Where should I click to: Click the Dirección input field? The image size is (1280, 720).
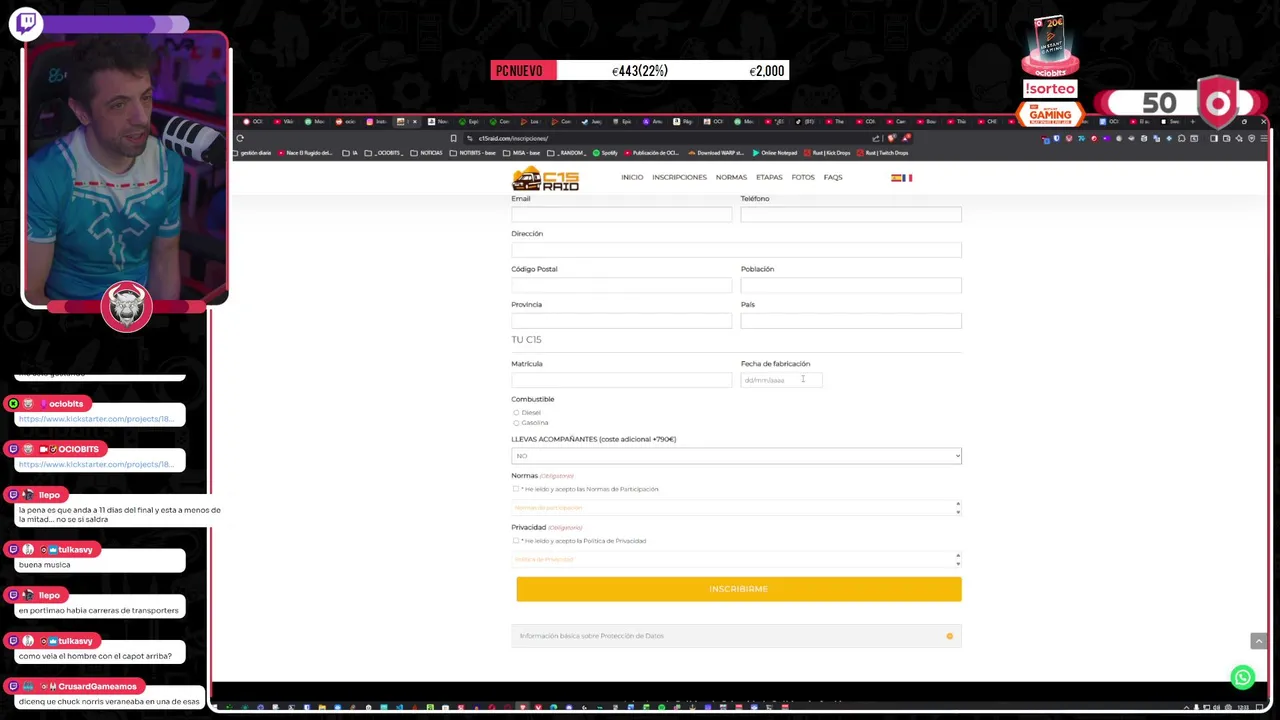point(736,249)
